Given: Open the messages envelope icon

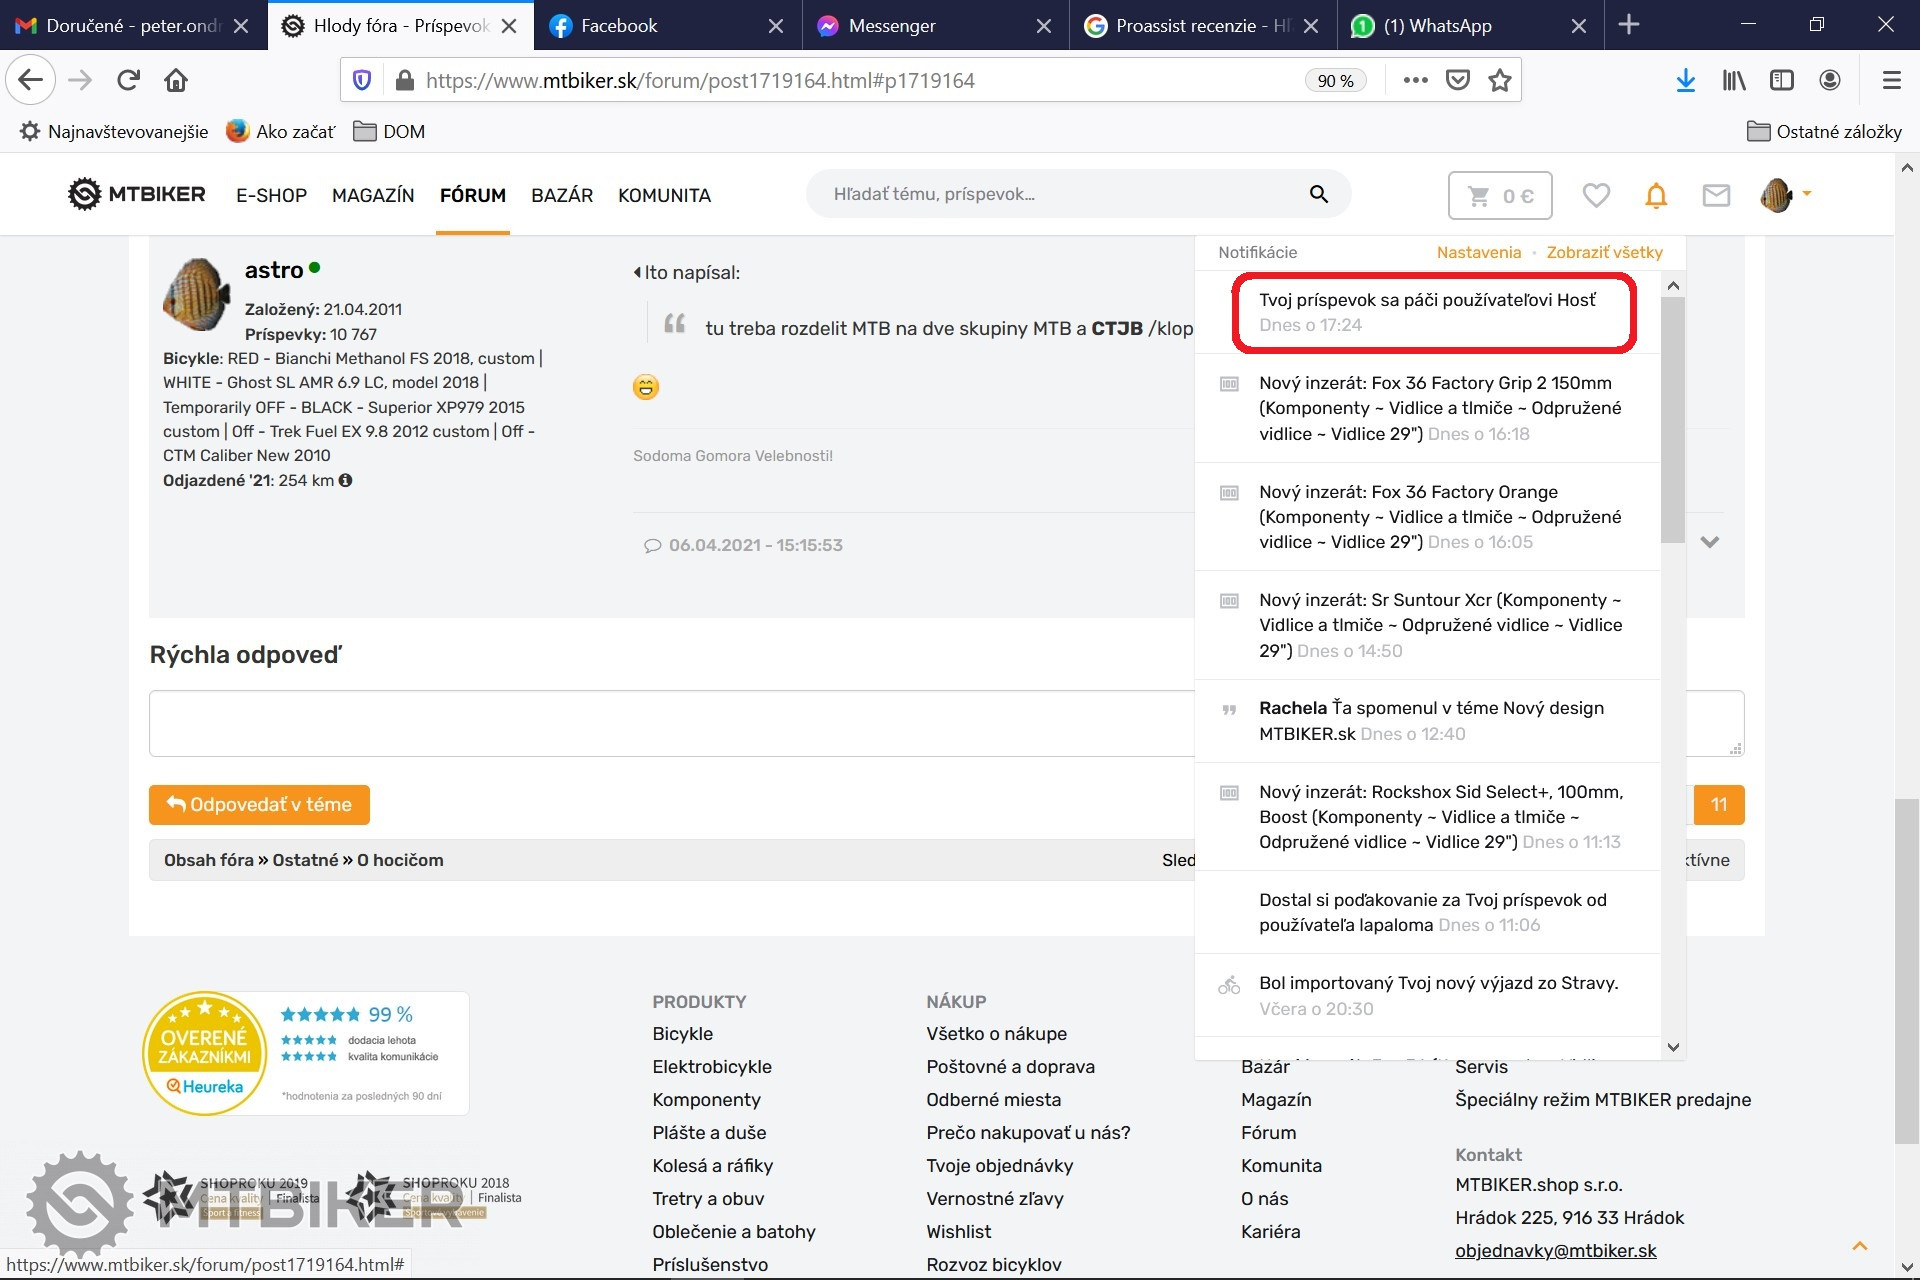Looking at the screenshot, I should point(1716,195).
